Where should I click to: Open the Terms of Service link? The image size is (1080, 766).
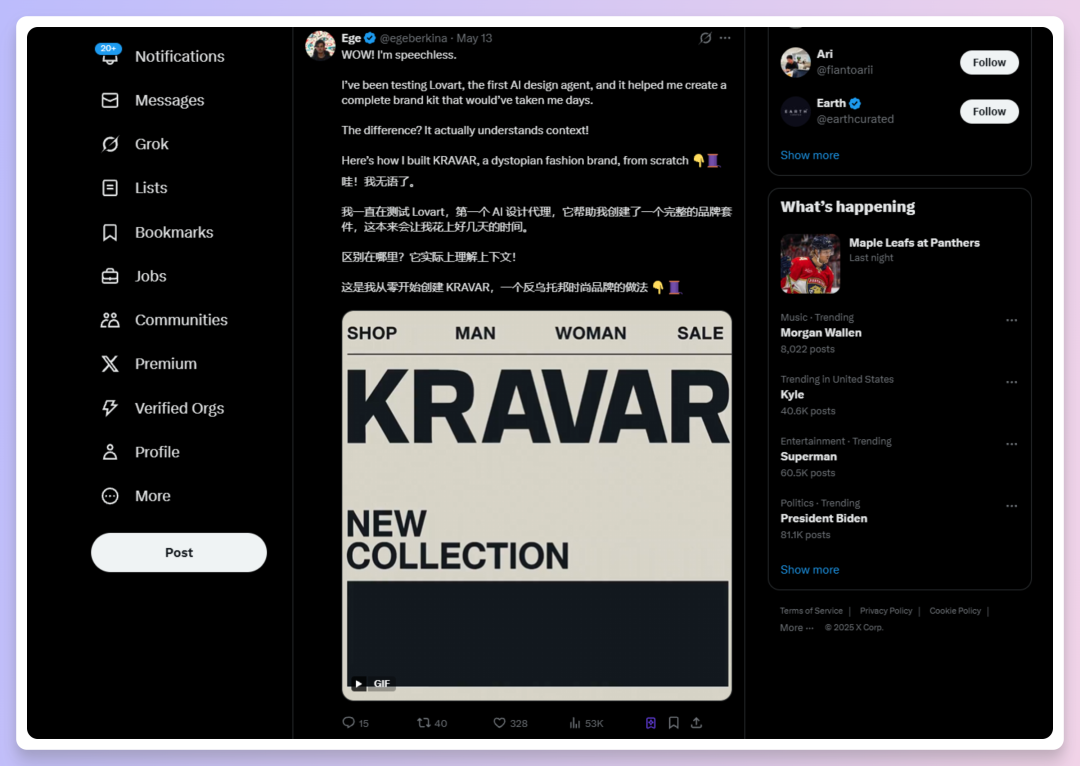pyautogui.click(x=811, y=611)
